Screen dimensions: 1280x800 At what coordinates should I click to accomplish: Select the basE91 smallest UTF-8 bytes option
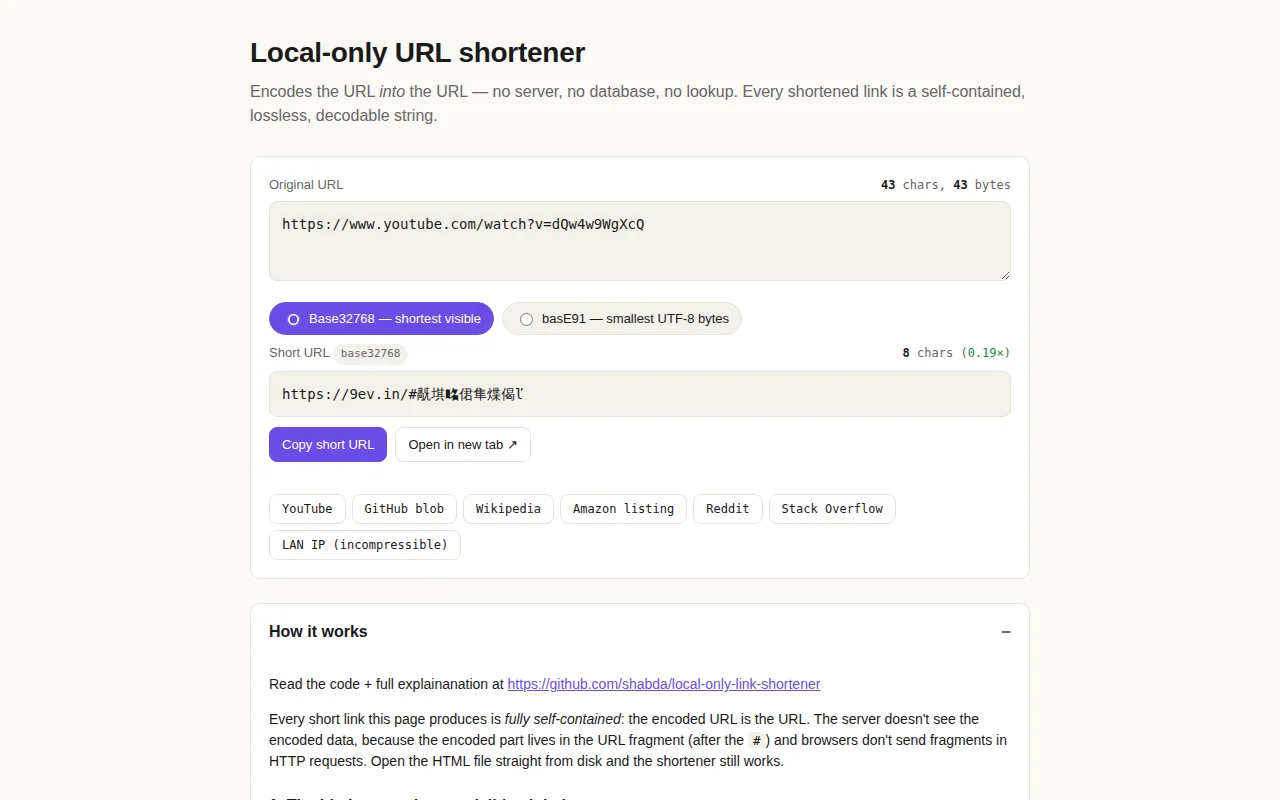[622, 318]
